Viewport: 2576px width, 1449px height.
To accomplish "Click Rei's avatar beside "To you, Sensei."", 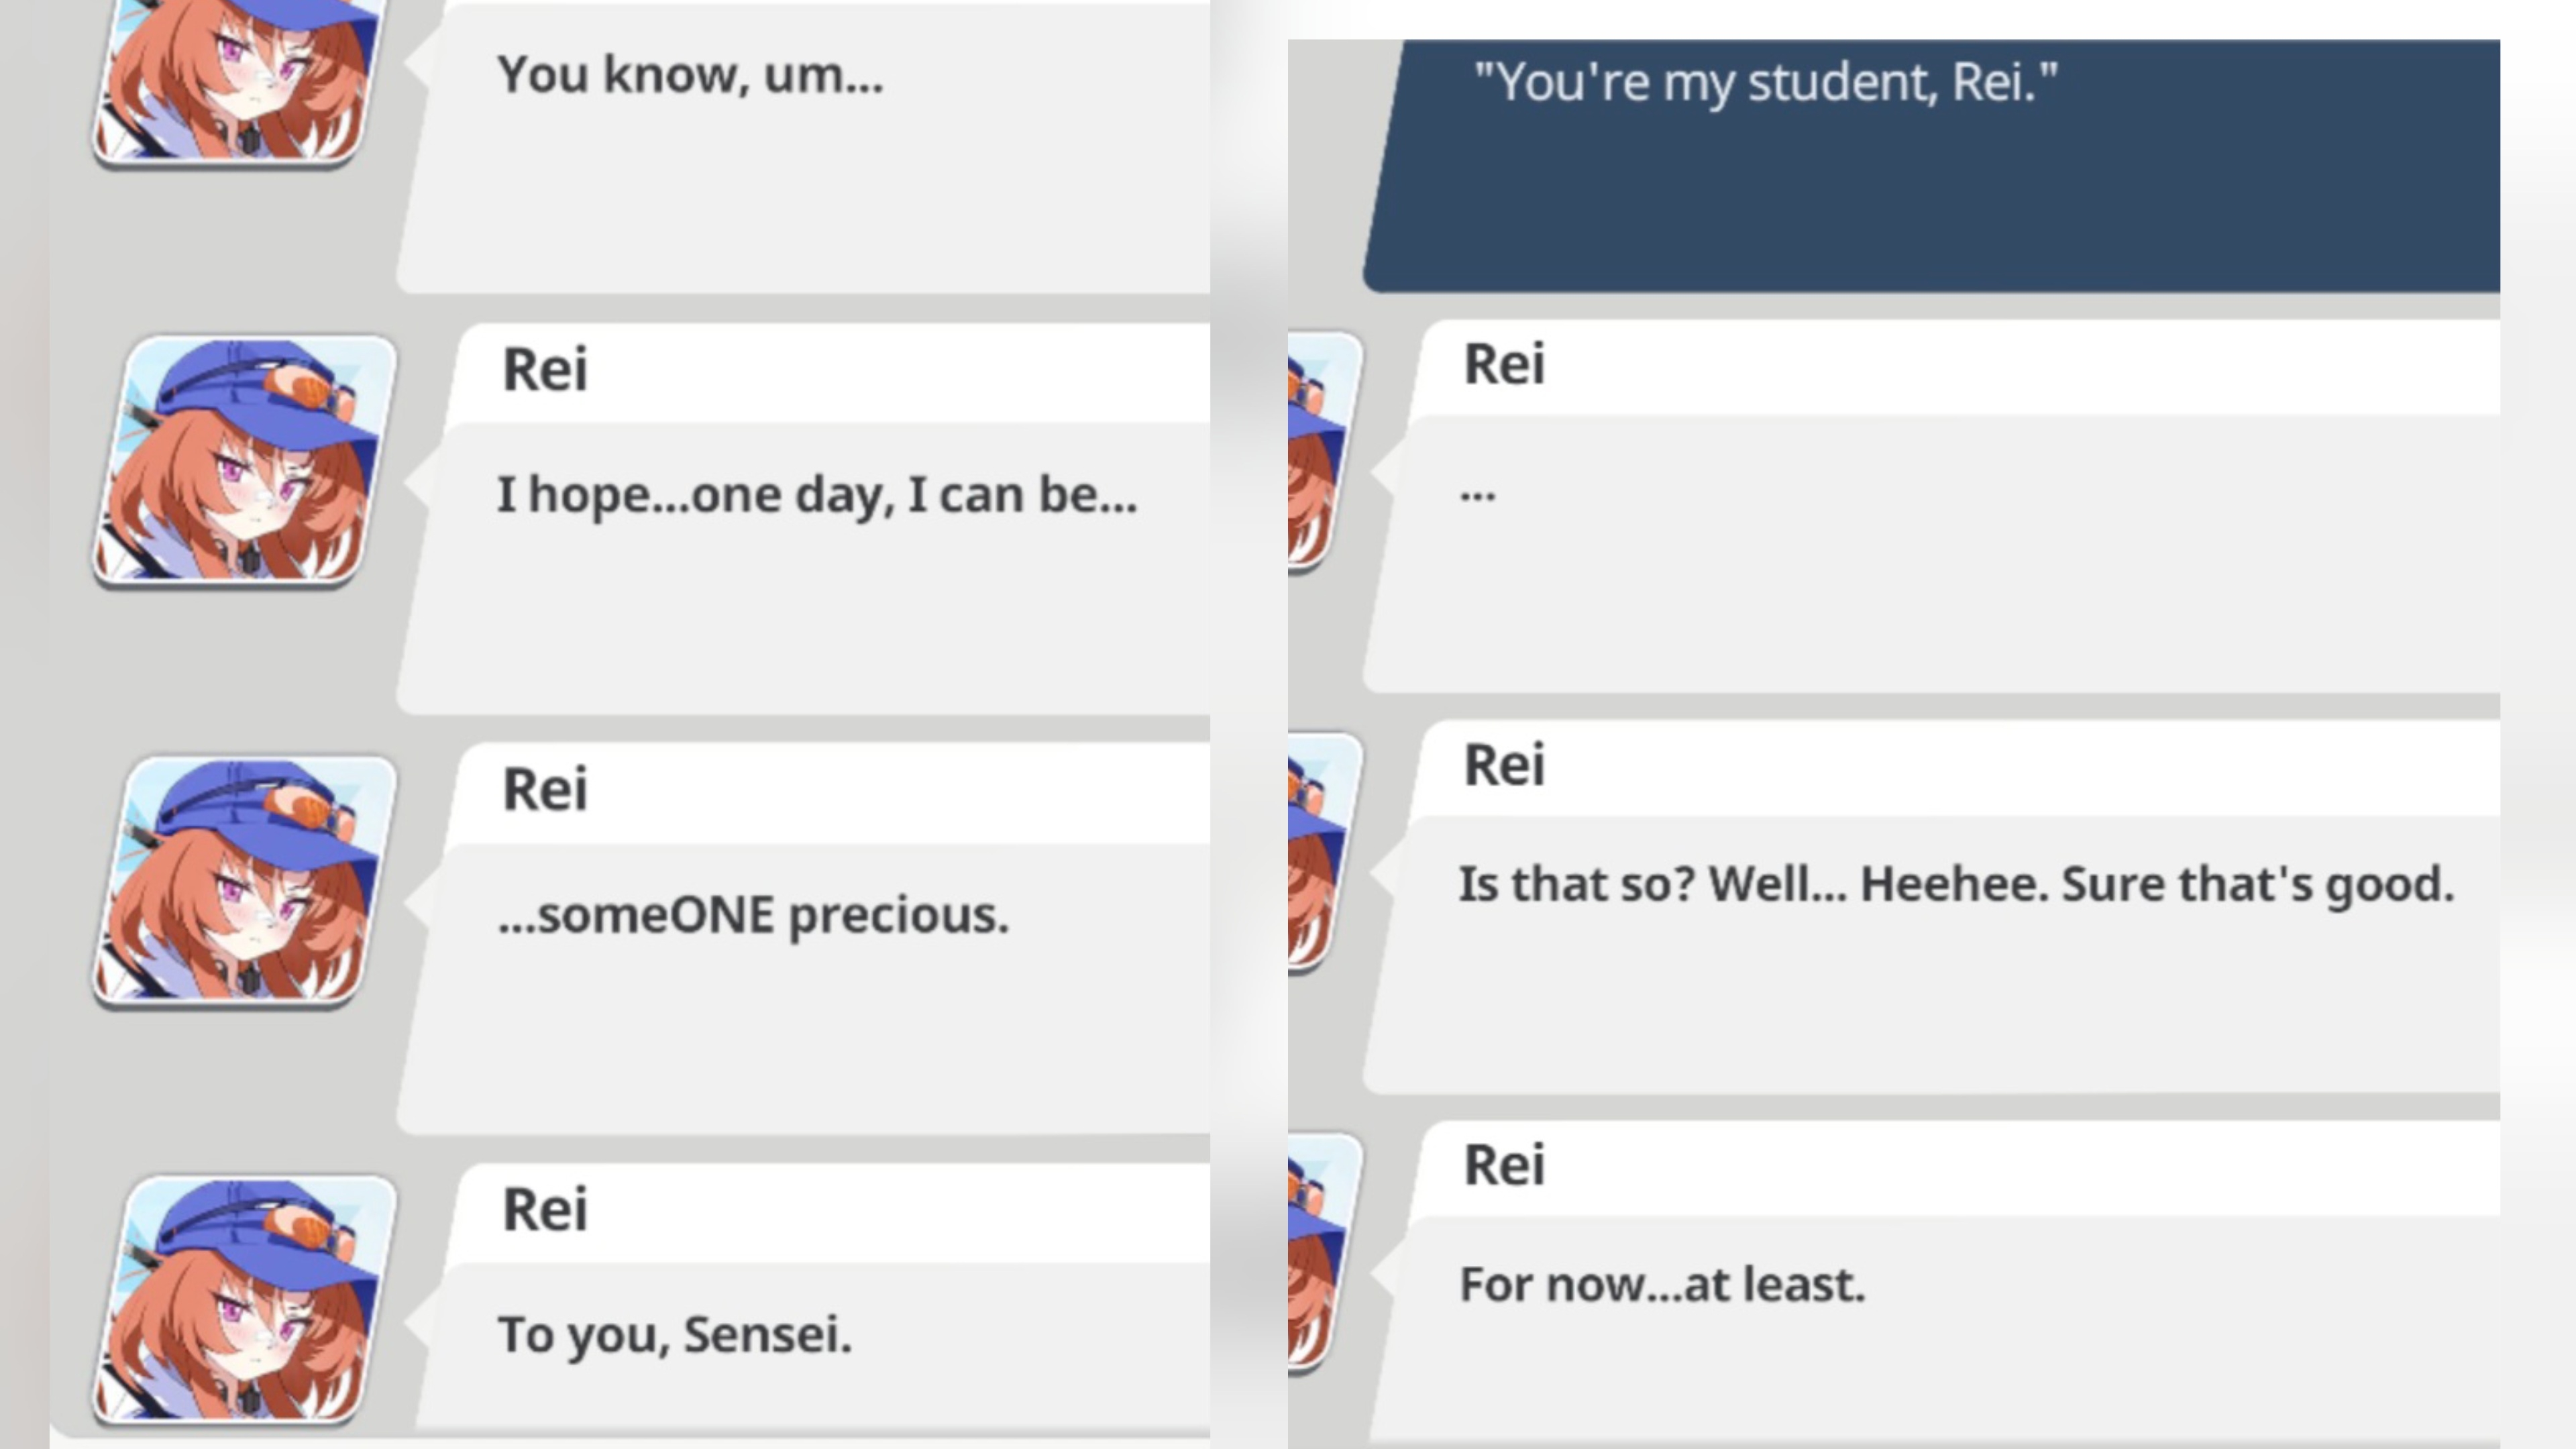I will 246,1300.
